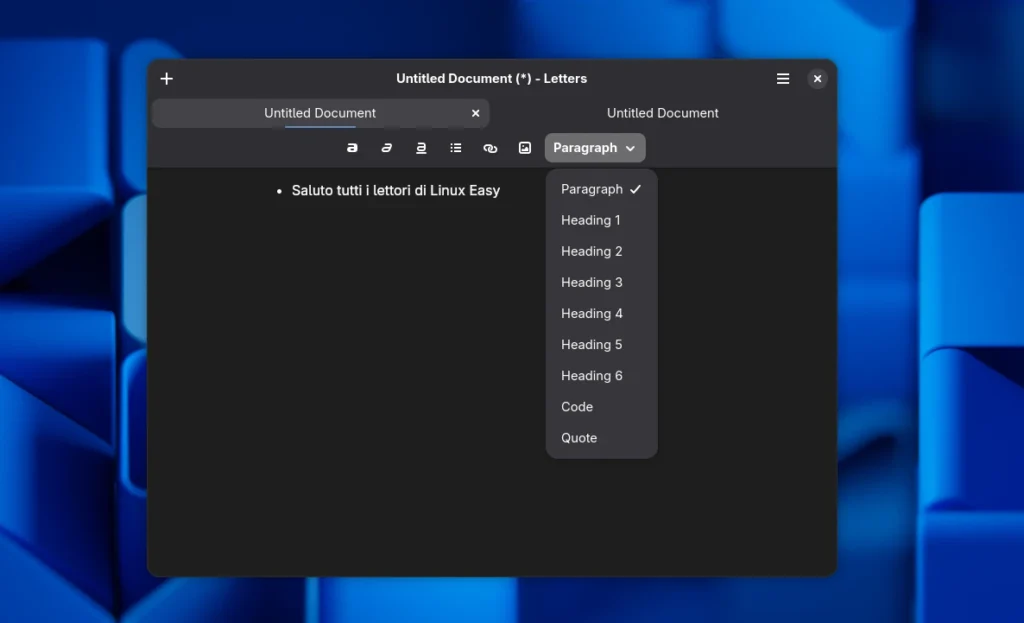Image resolution: width=1024 pixels, height=623 pixels.
Task: Click the insert image icon
Action: tap(525, 148)
